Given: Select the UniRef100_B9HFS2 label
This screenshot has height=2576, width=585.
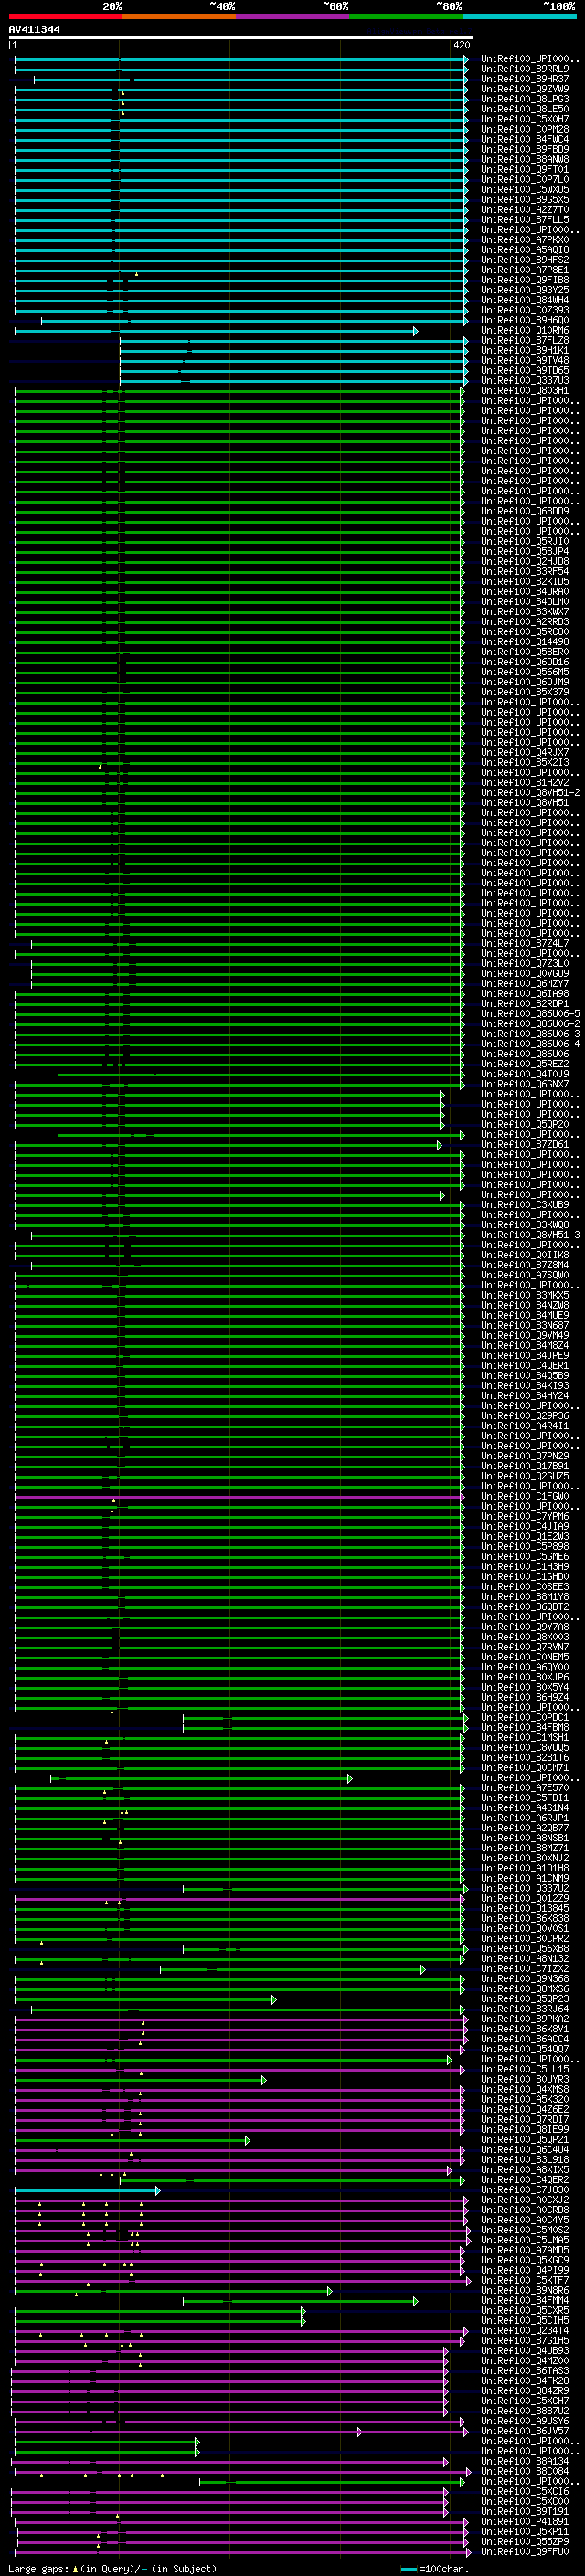Looking at the screenshot, I should [525, 260].
